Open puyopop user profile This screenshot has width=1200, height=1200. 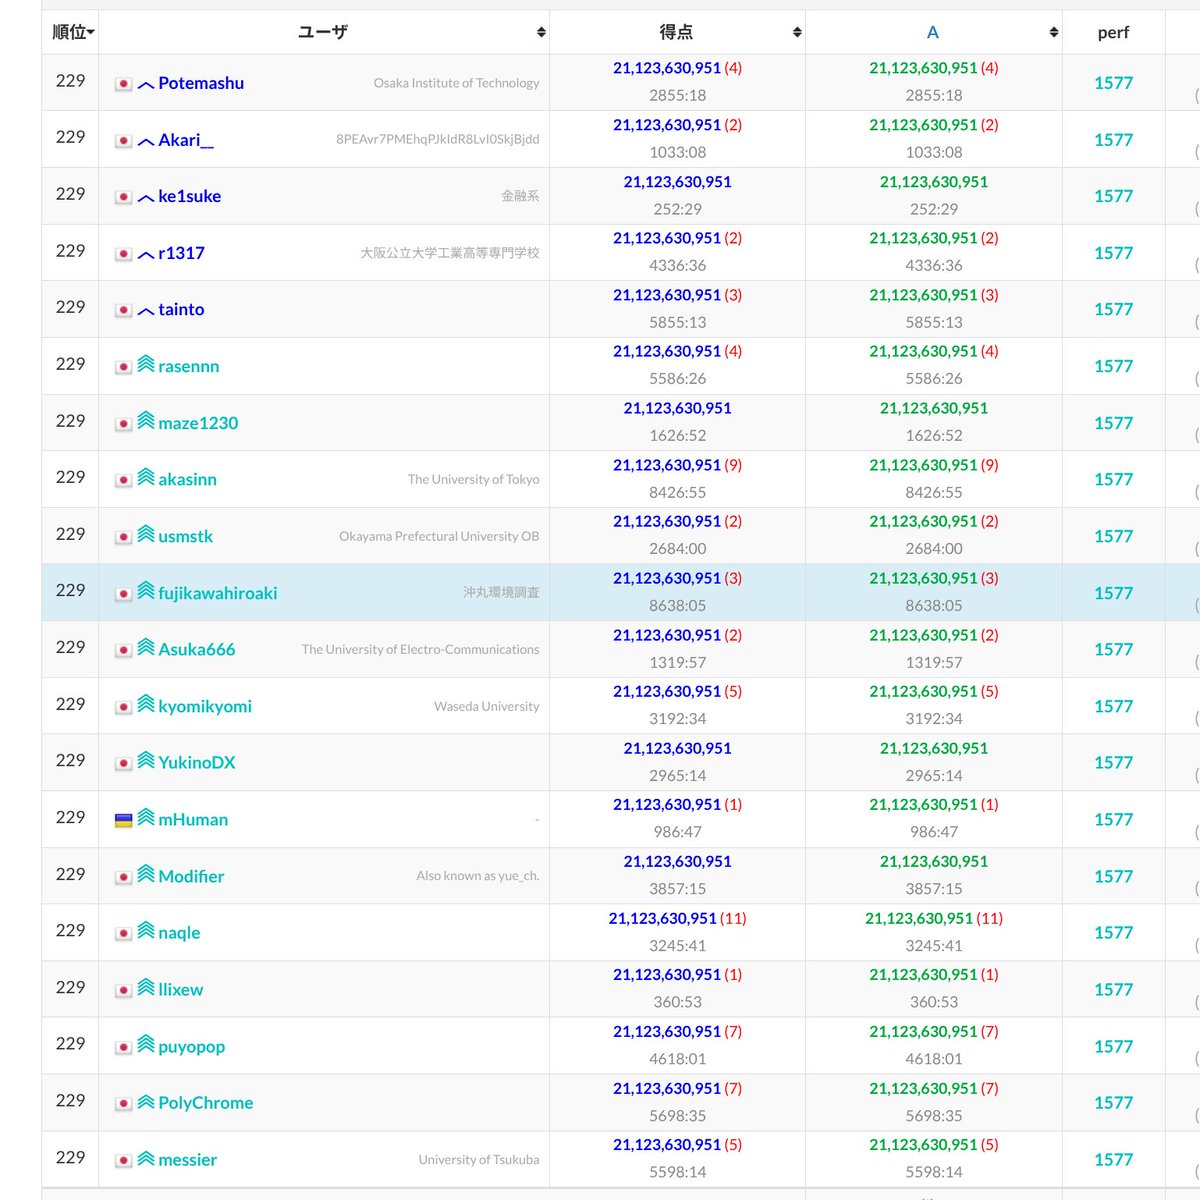coord(192,1046)
